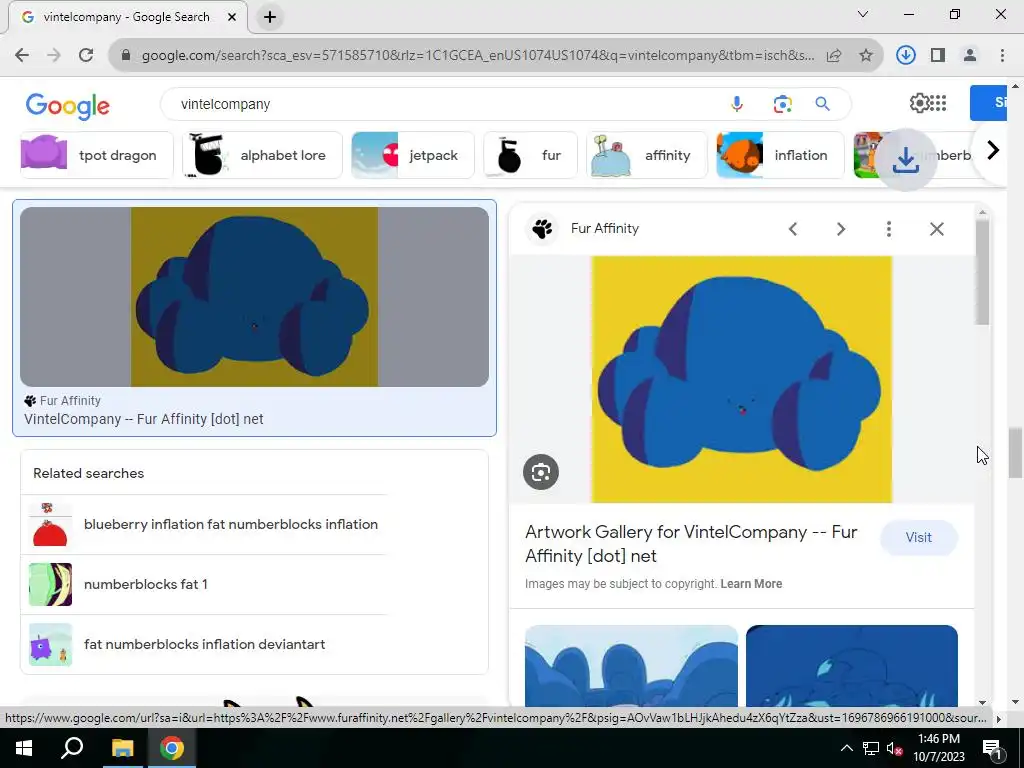Select the fur chip
This screenshot has width=1024, height=768.
(x=530, y=155)
